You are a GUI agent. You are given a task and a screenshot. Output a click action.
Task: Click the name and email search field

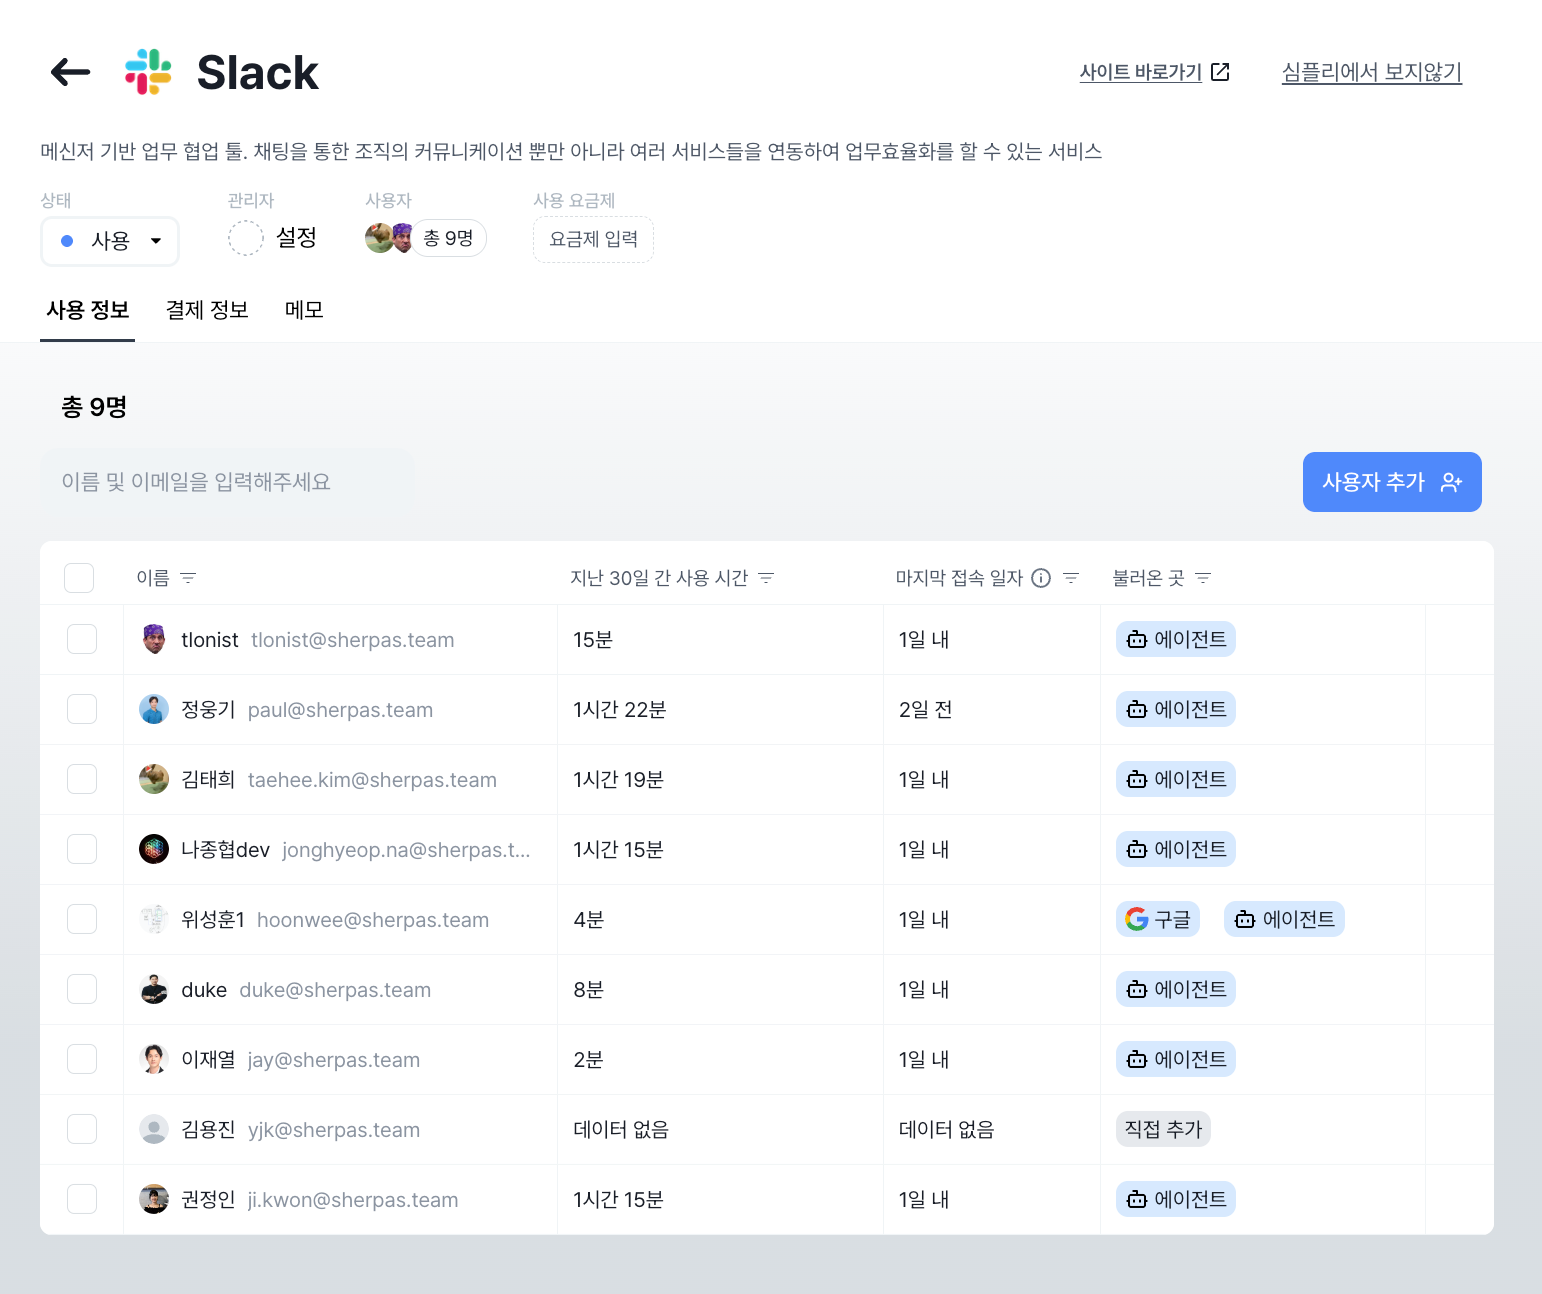pos(228,482)
